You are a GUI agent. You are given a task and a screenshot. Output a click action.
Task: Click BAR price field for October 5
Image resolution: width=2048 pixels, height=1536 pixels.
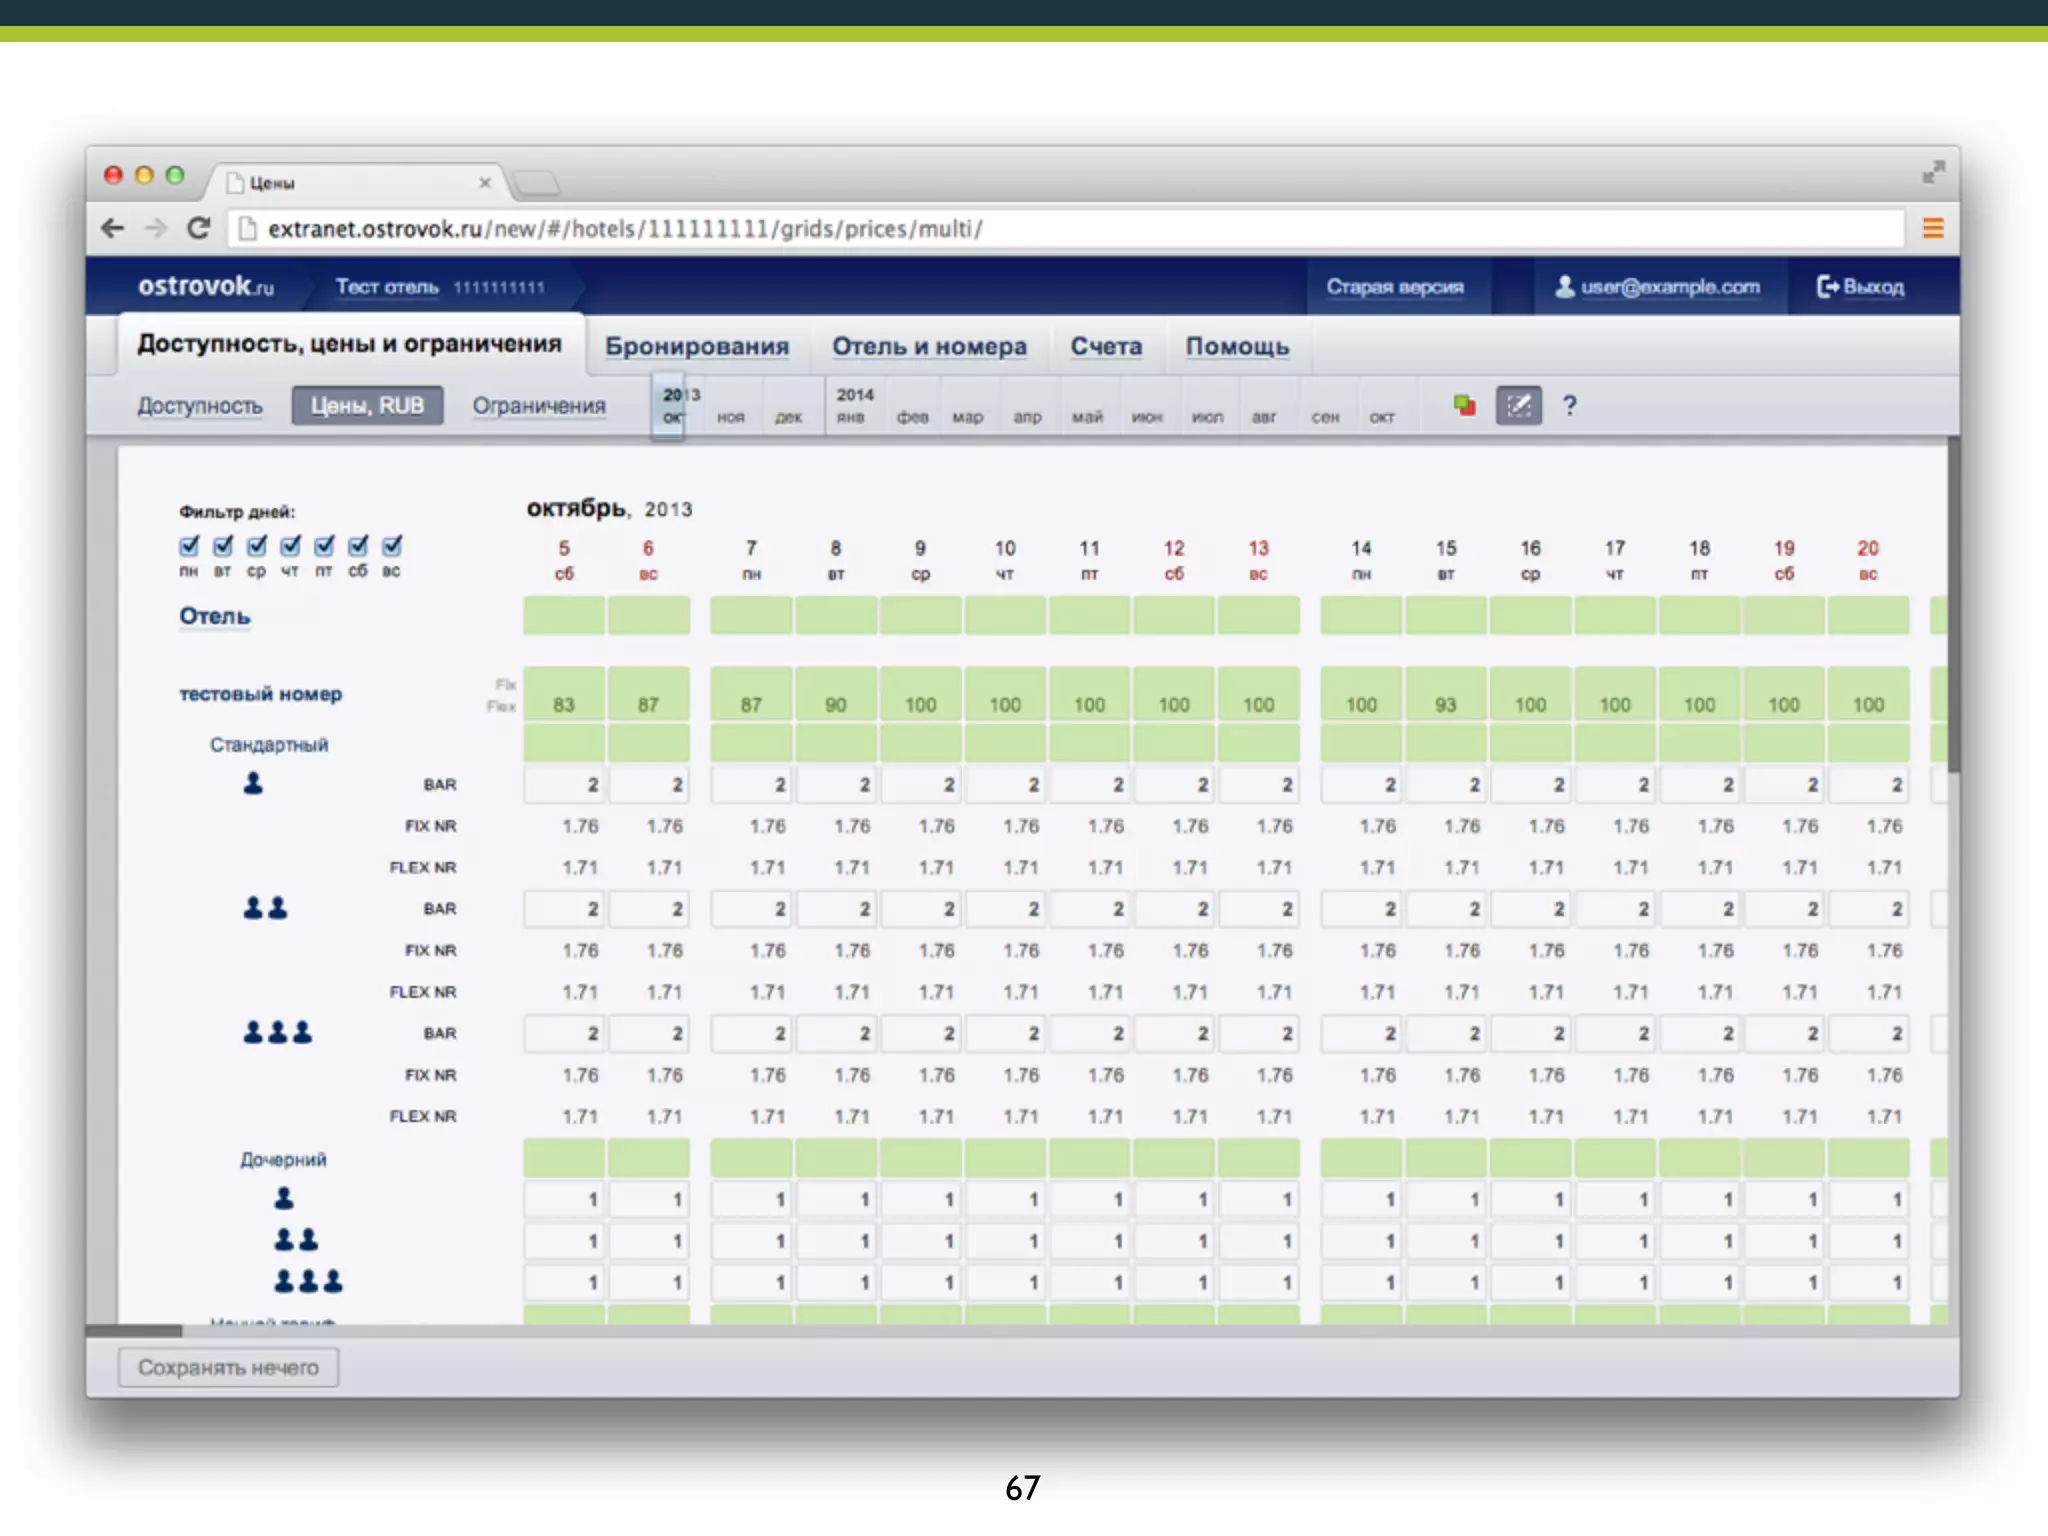click(x=564, y=785)
